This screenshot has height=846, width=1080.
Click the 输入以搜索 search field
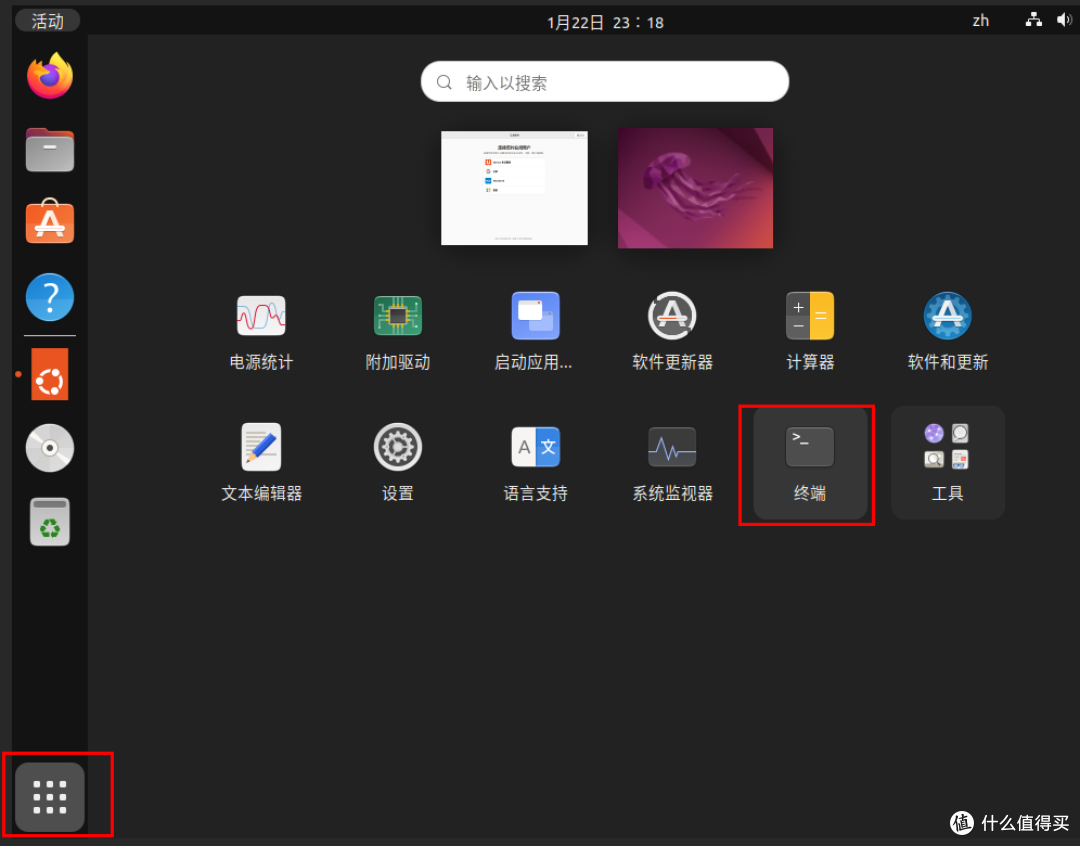(604, 81)
